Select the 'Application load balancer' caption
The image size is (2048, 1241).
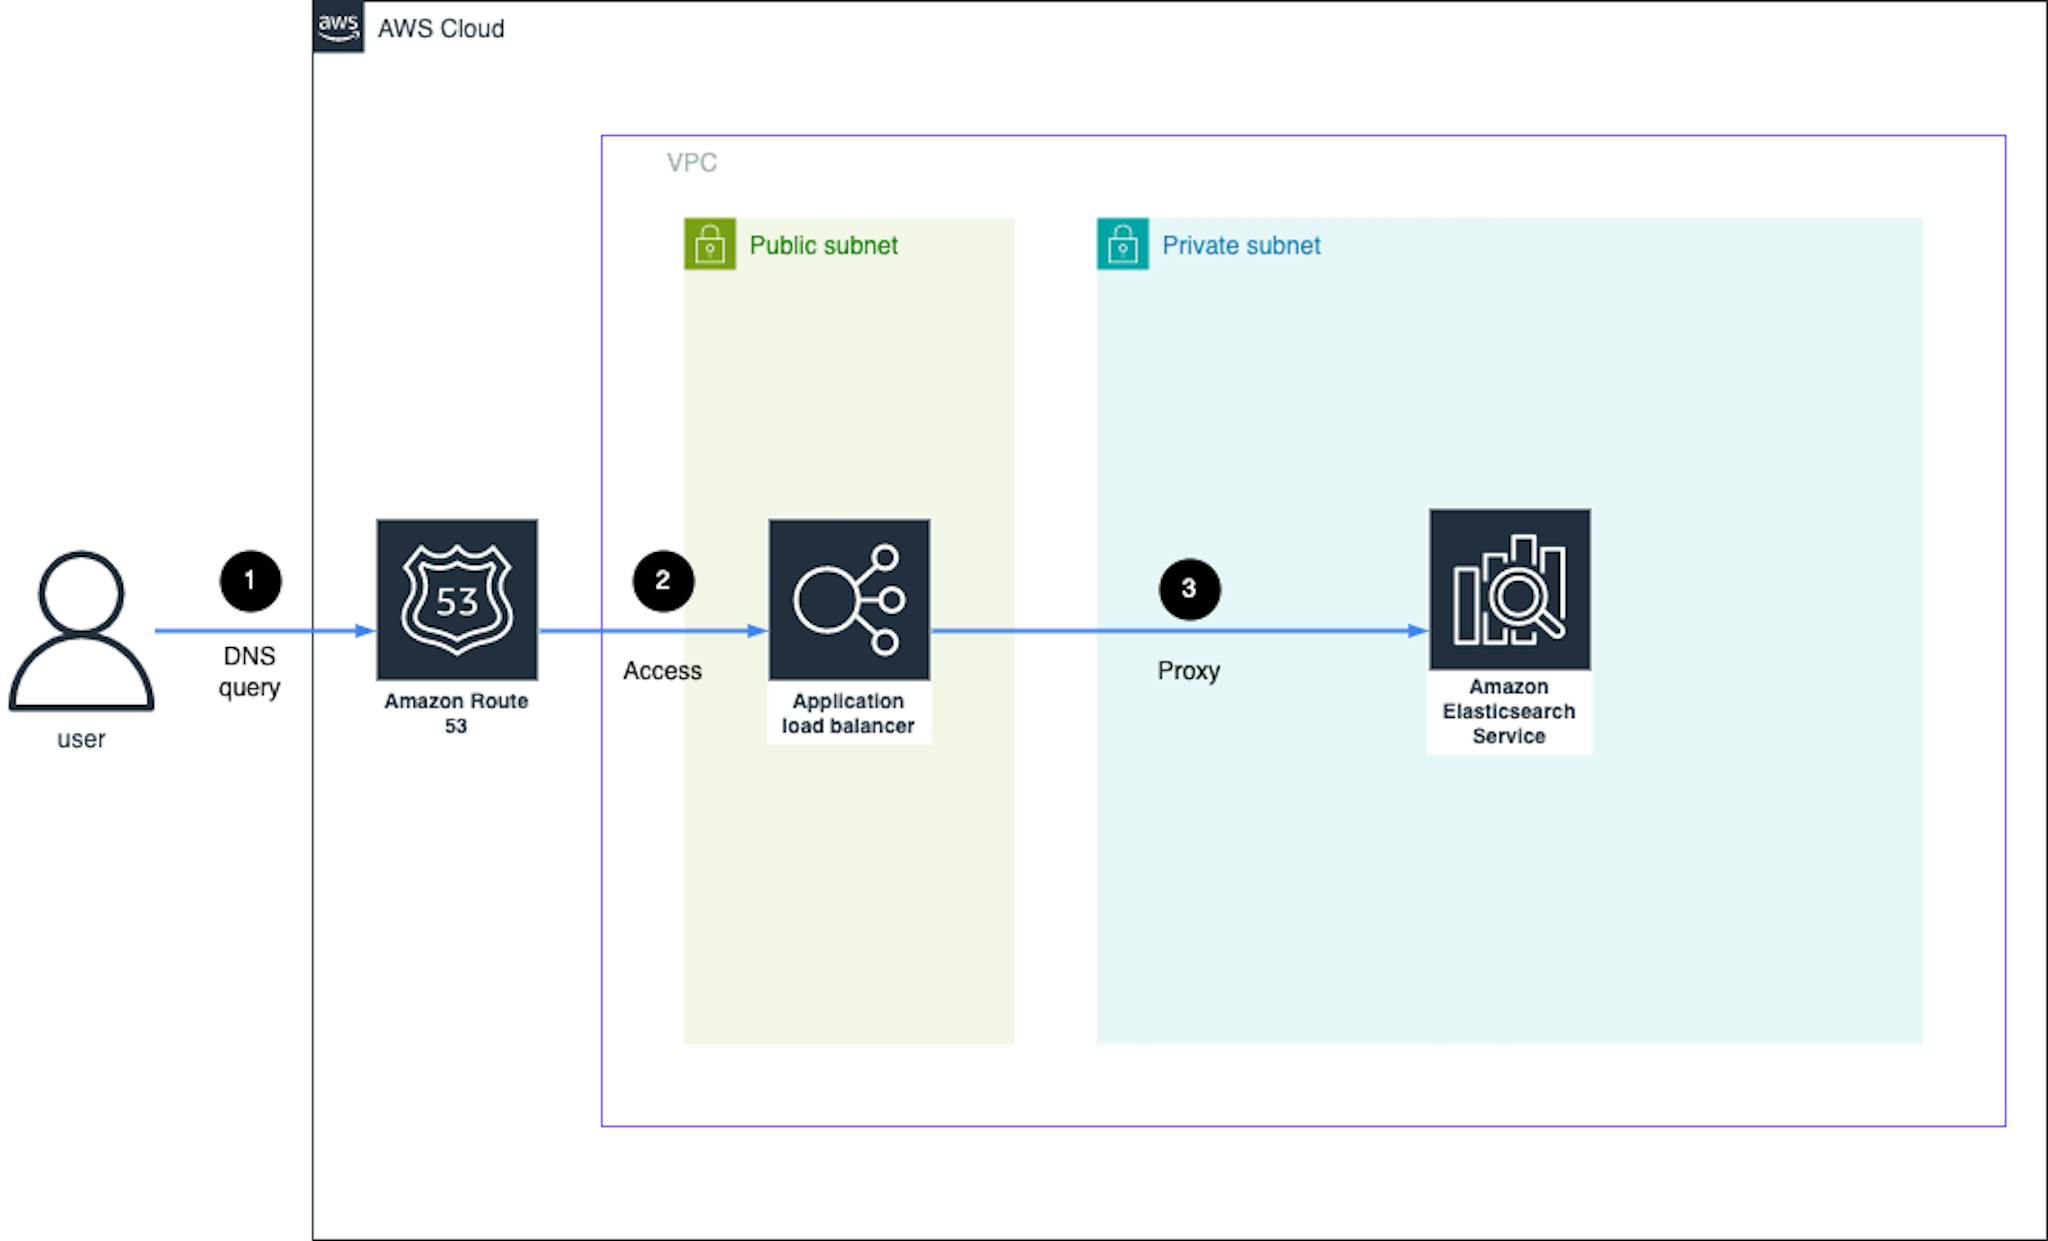coord(848,713)
